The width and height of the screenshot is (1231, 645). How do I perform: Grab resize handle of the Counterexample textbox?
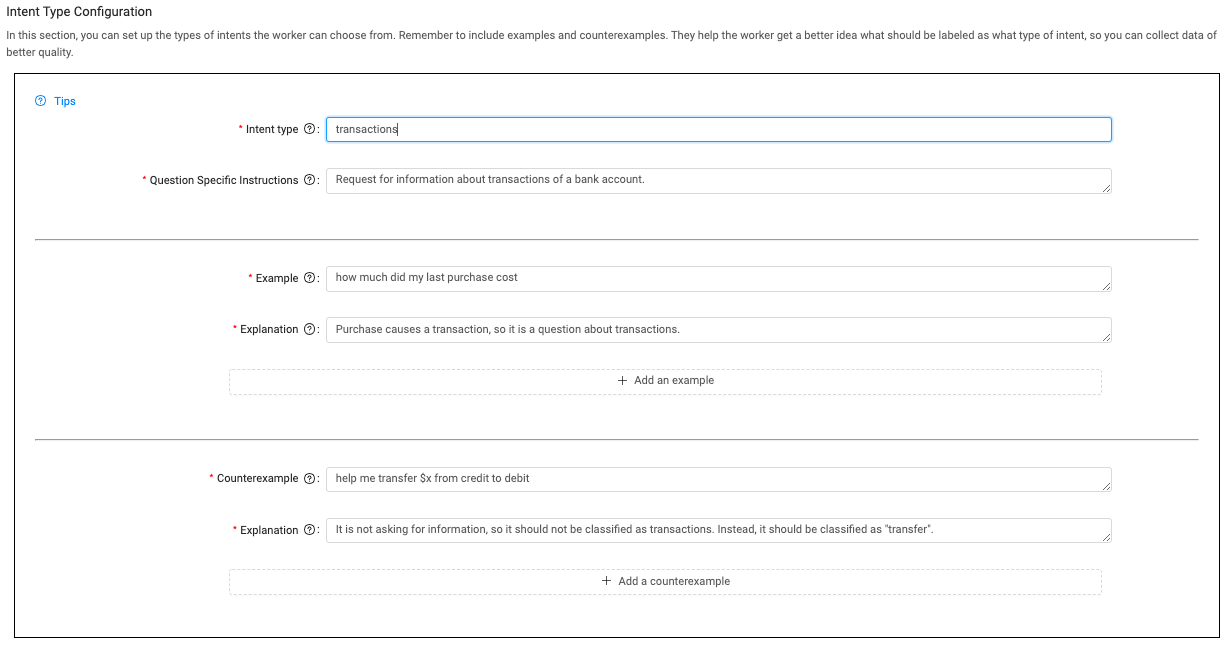[1106, 486]
